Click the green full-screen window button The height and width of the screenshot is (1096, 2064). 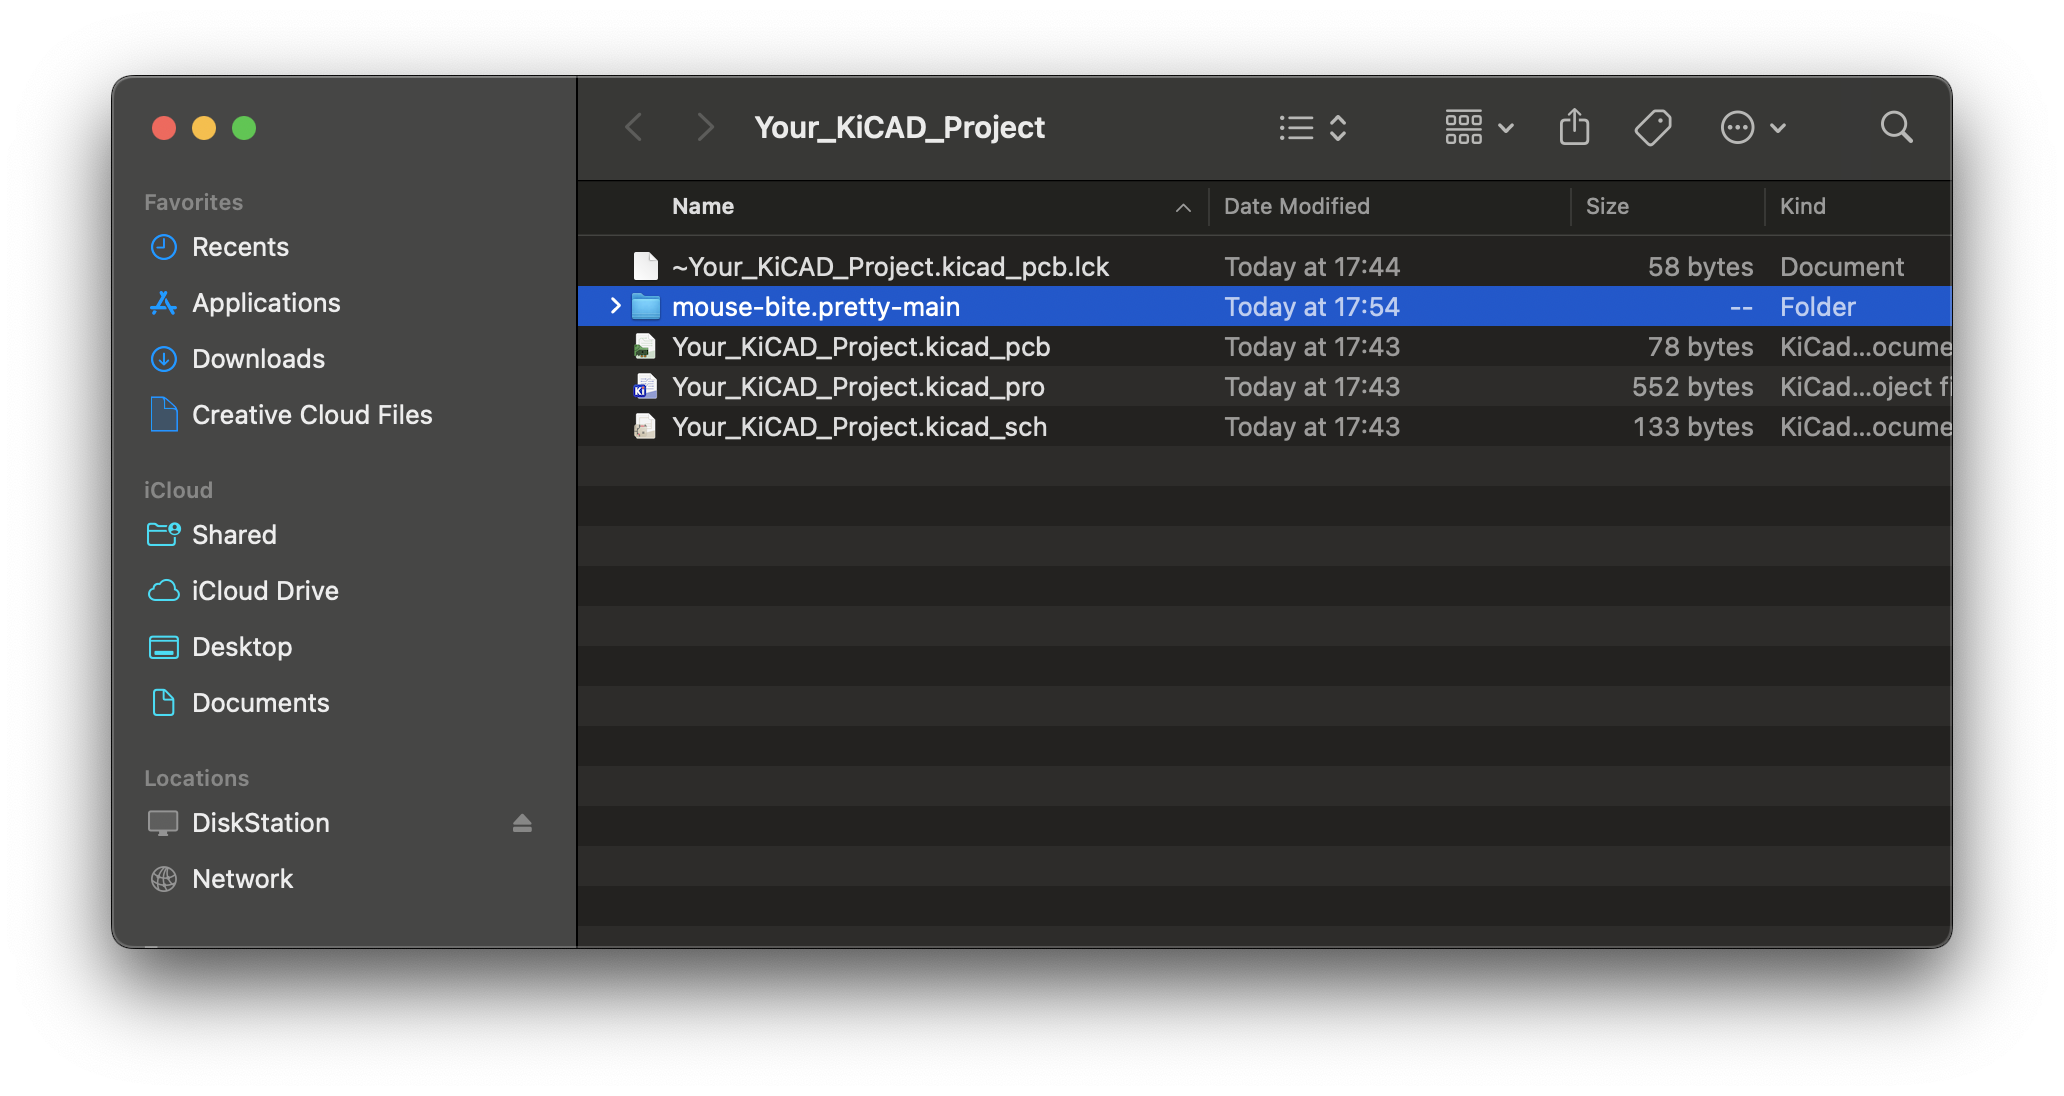(x=244, y=128)
